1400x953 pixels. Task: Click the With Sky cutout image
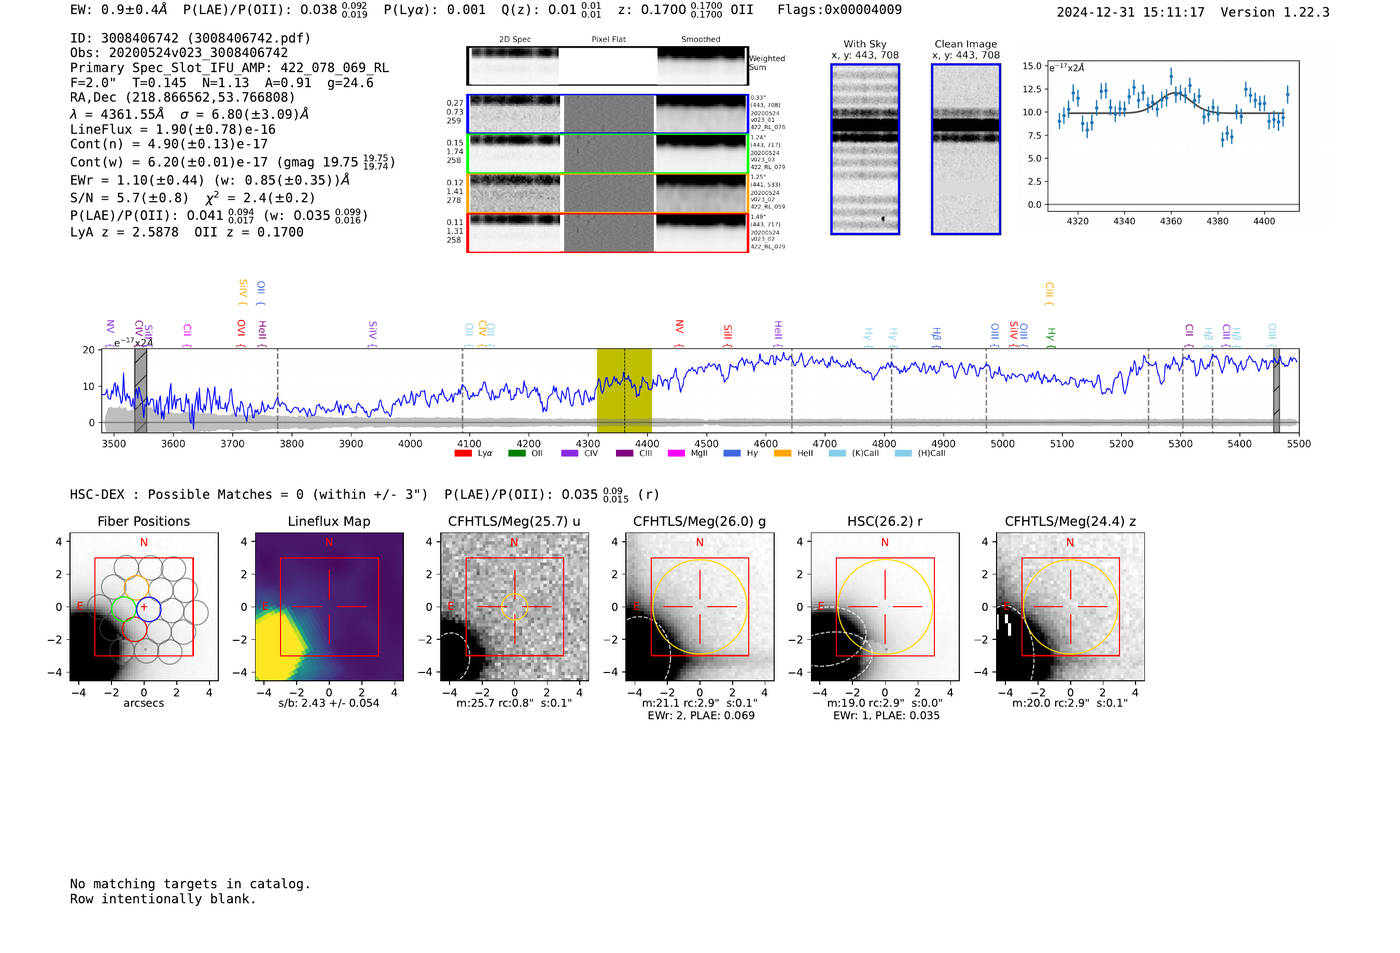(x=865, y=149)
